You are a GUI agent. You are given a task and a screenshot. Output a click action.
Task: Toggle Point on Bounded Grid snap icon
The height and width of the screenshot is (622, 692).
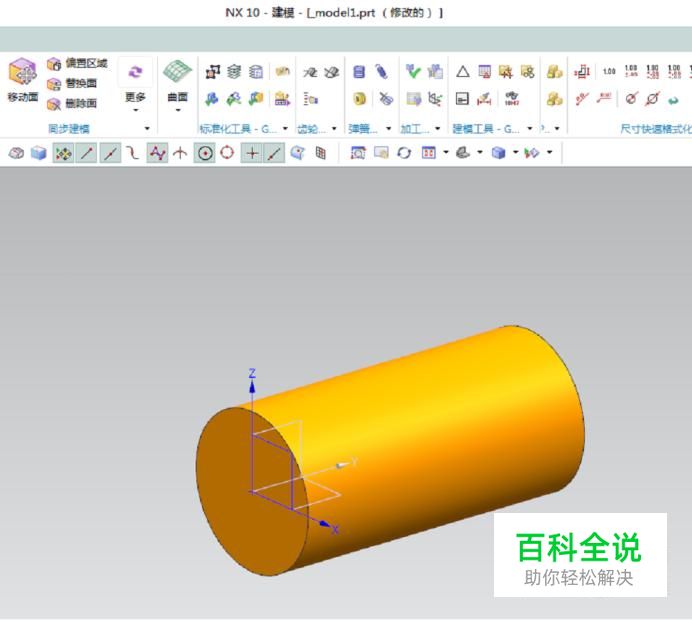click(321, 153)
